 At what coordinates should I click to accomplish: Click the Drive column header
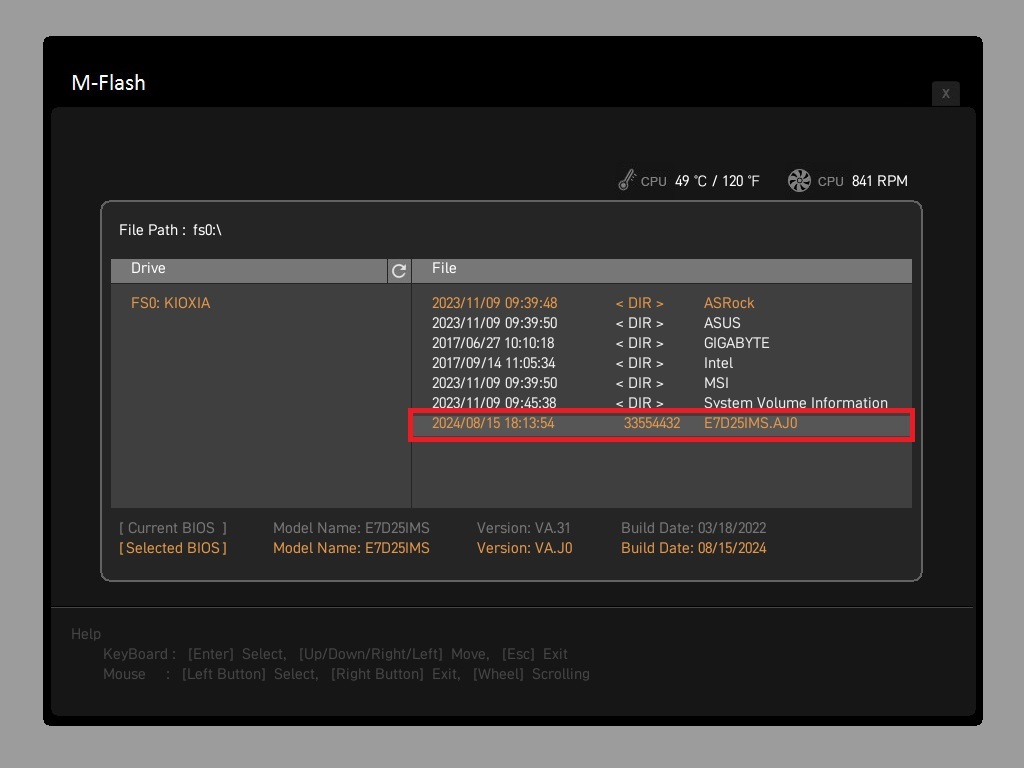148,268
